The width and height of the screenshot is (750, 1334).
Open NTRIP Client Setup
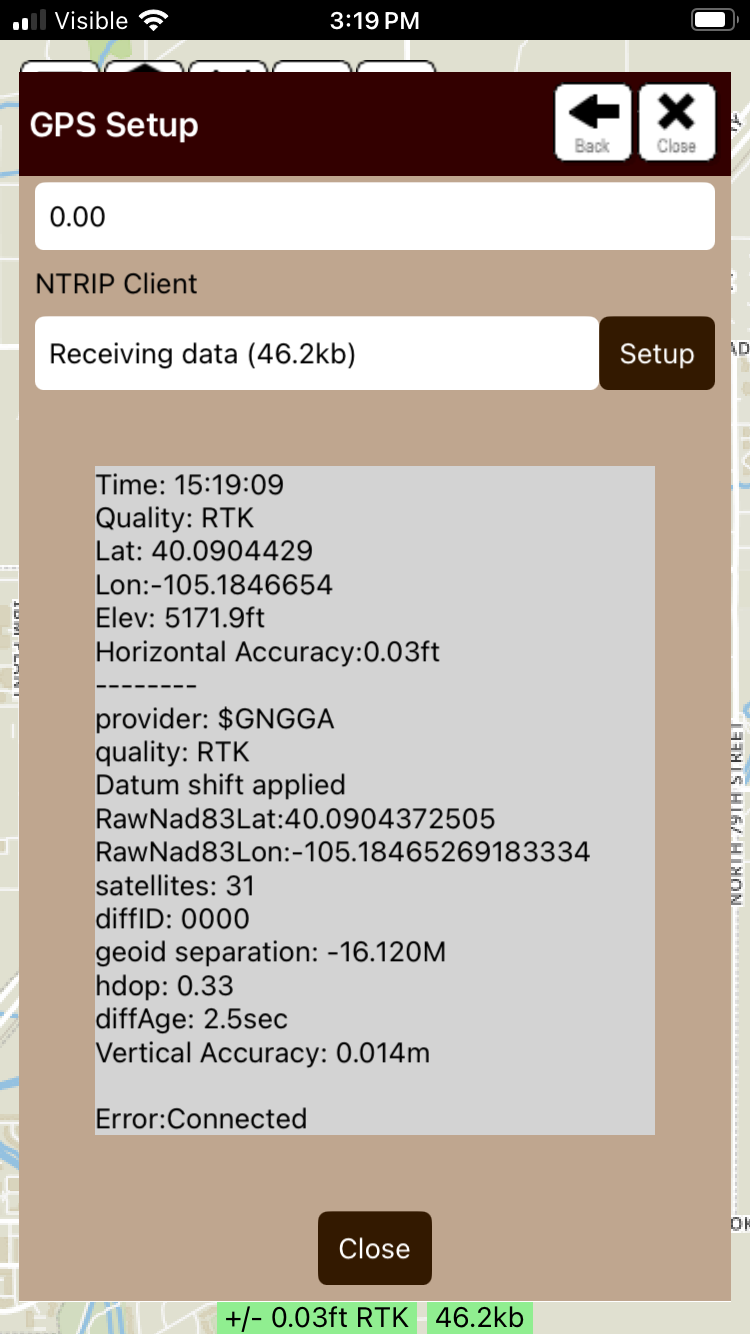point(657,353)
